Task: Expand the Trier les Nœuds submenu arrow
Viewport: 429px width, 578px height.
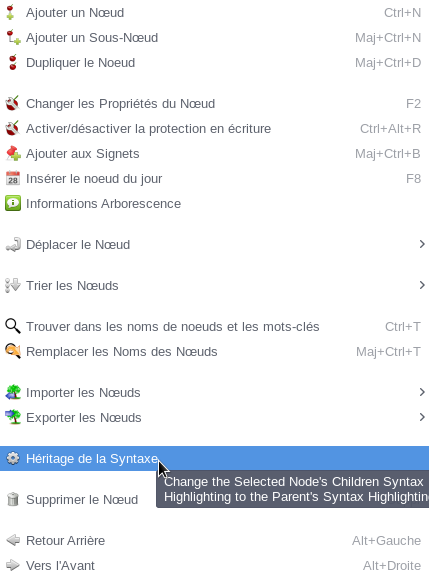Action: 422,285
